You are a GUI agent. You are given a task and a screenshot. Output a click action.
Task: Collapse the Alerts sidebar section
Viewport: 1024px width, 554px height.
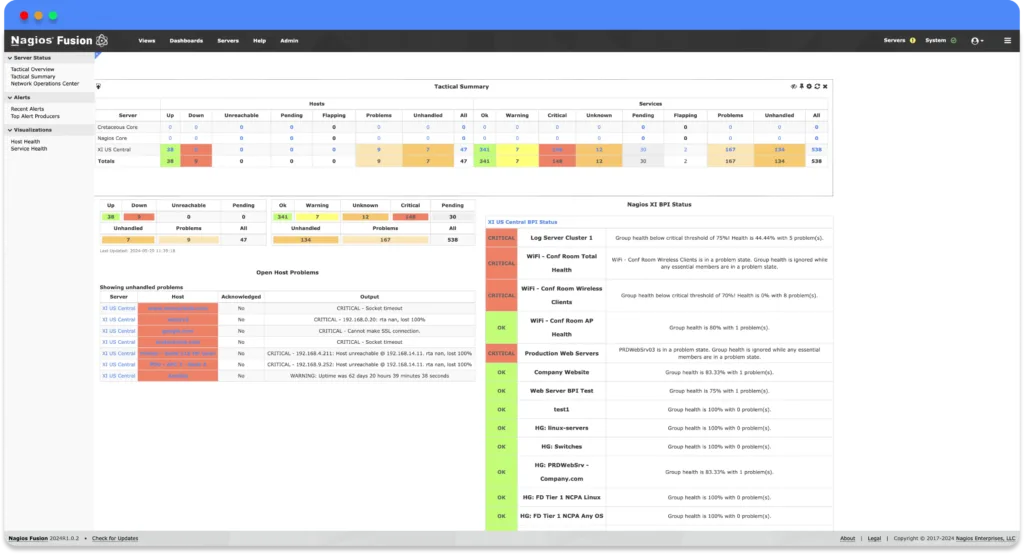pyautogui.click(x=19, y=97)
